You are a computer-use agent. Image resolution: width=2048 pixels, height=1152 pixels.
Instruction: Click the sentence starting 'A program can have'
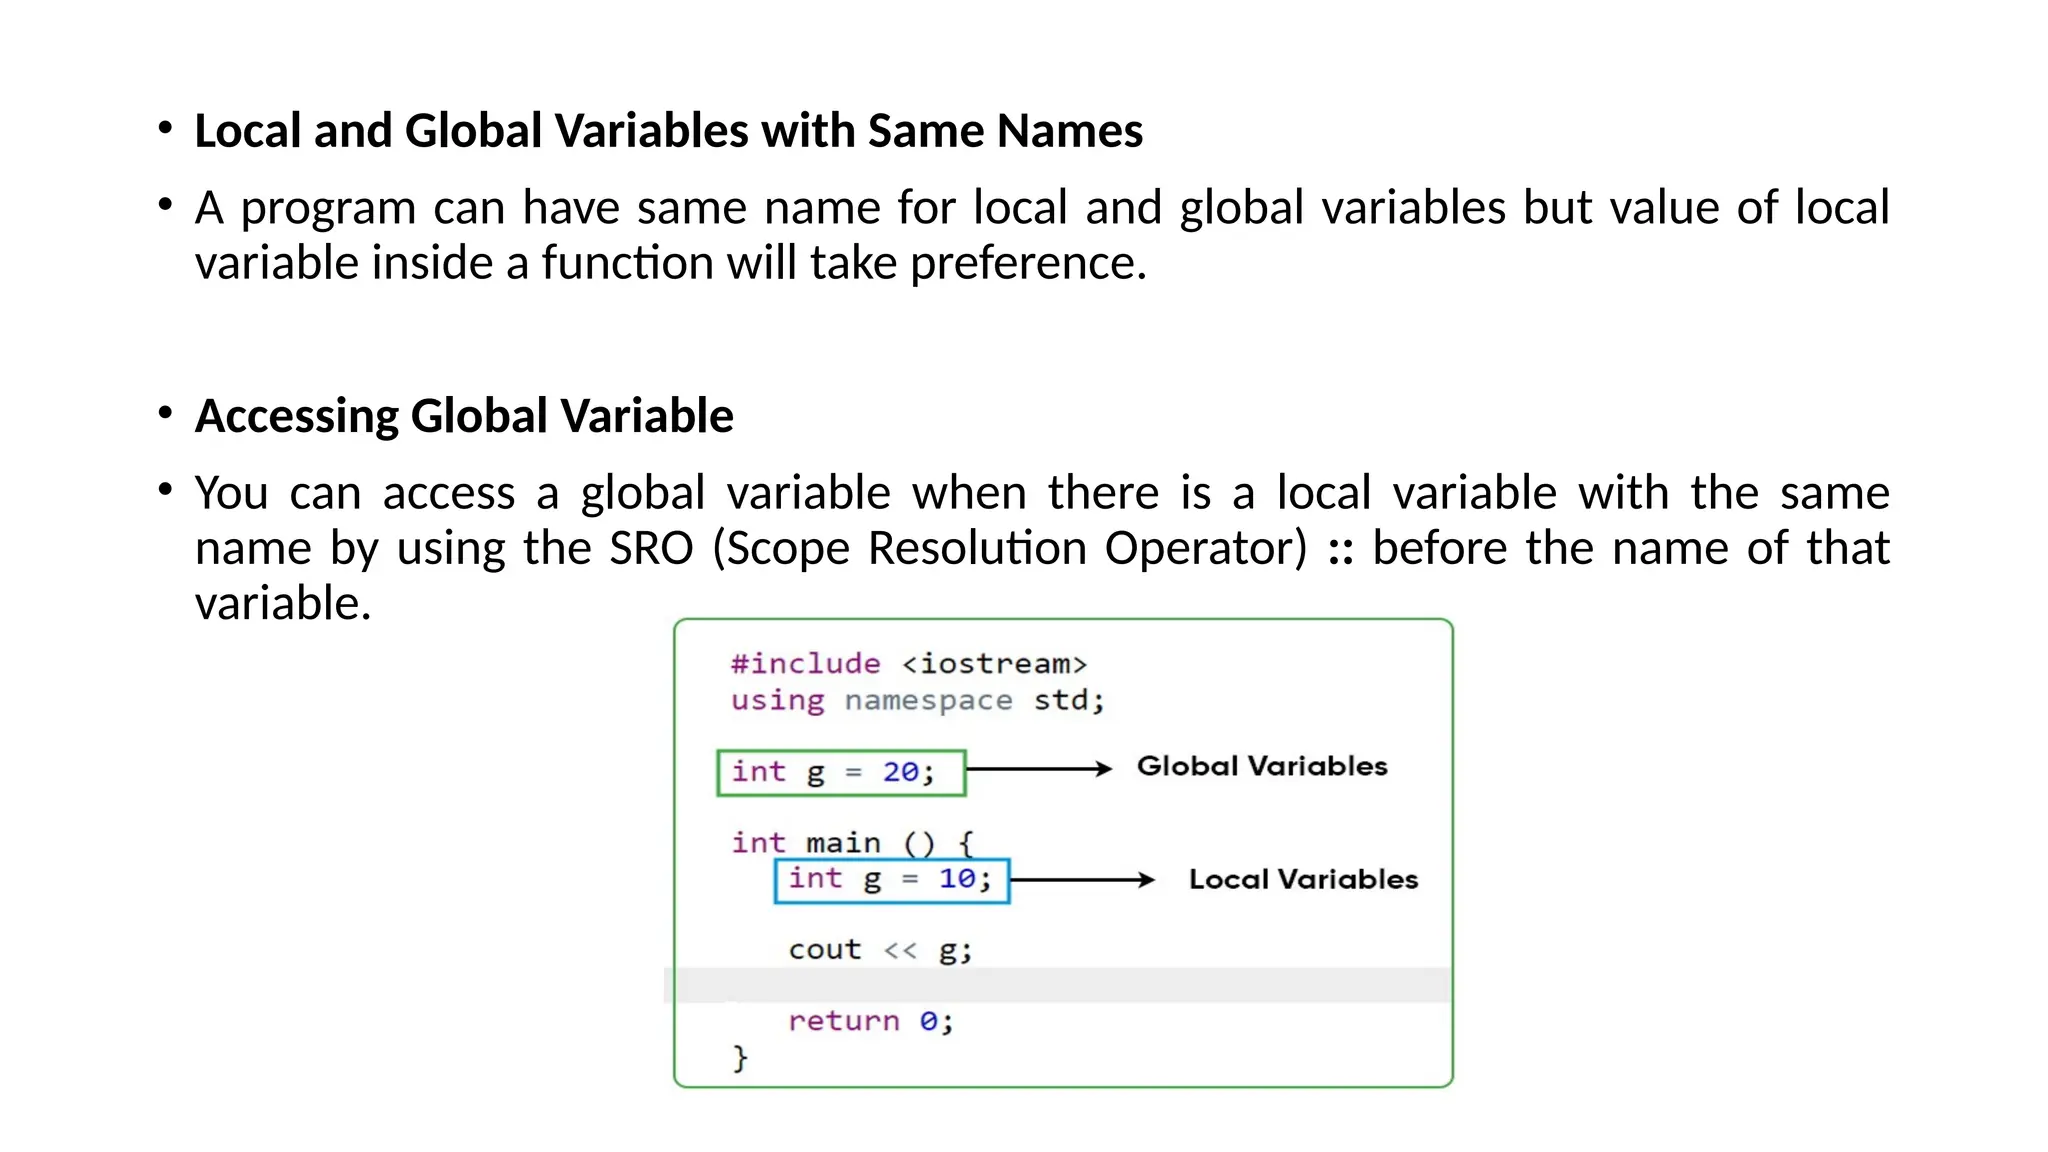(x=1041, y=208)
